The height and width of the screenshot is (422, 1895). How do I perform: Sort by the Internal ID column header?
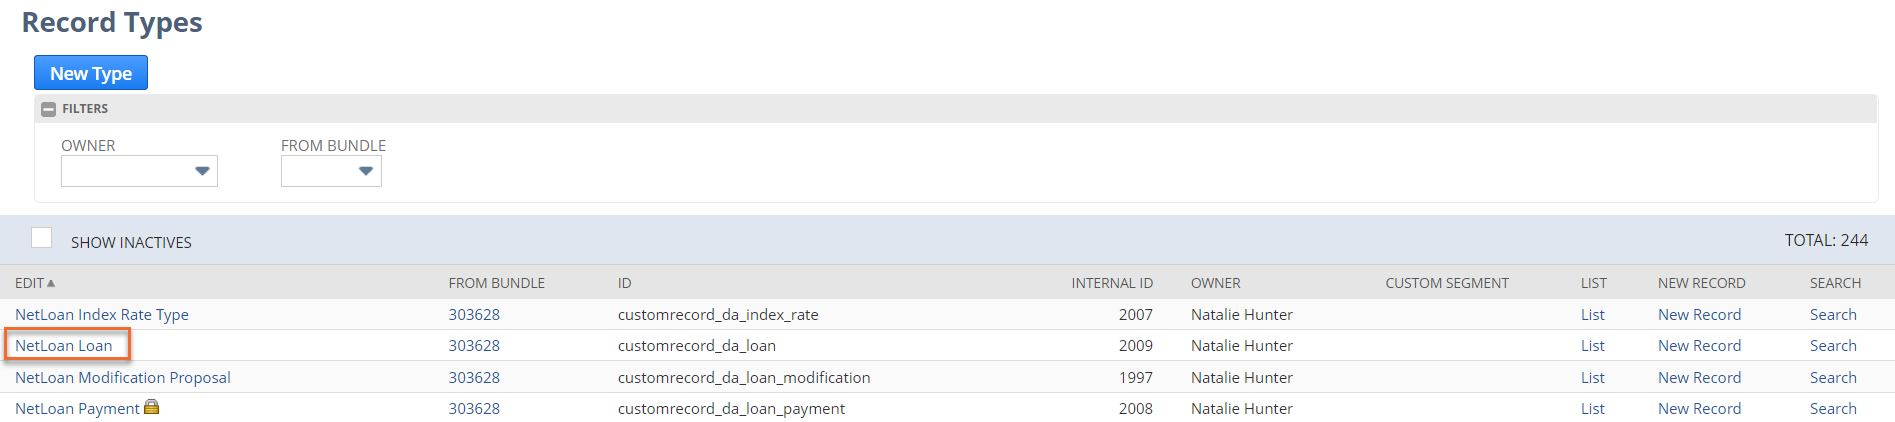(x=1112, y=283)
